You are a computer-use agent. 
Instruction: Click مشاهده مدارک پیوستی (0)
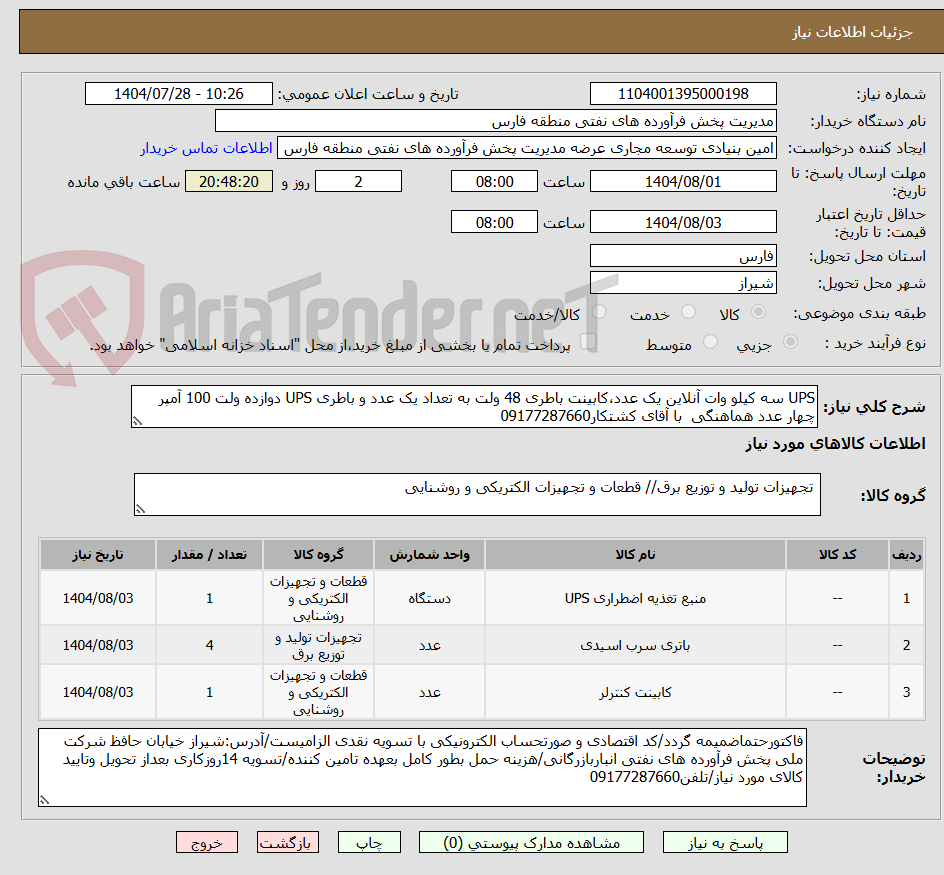coord(530,842)
